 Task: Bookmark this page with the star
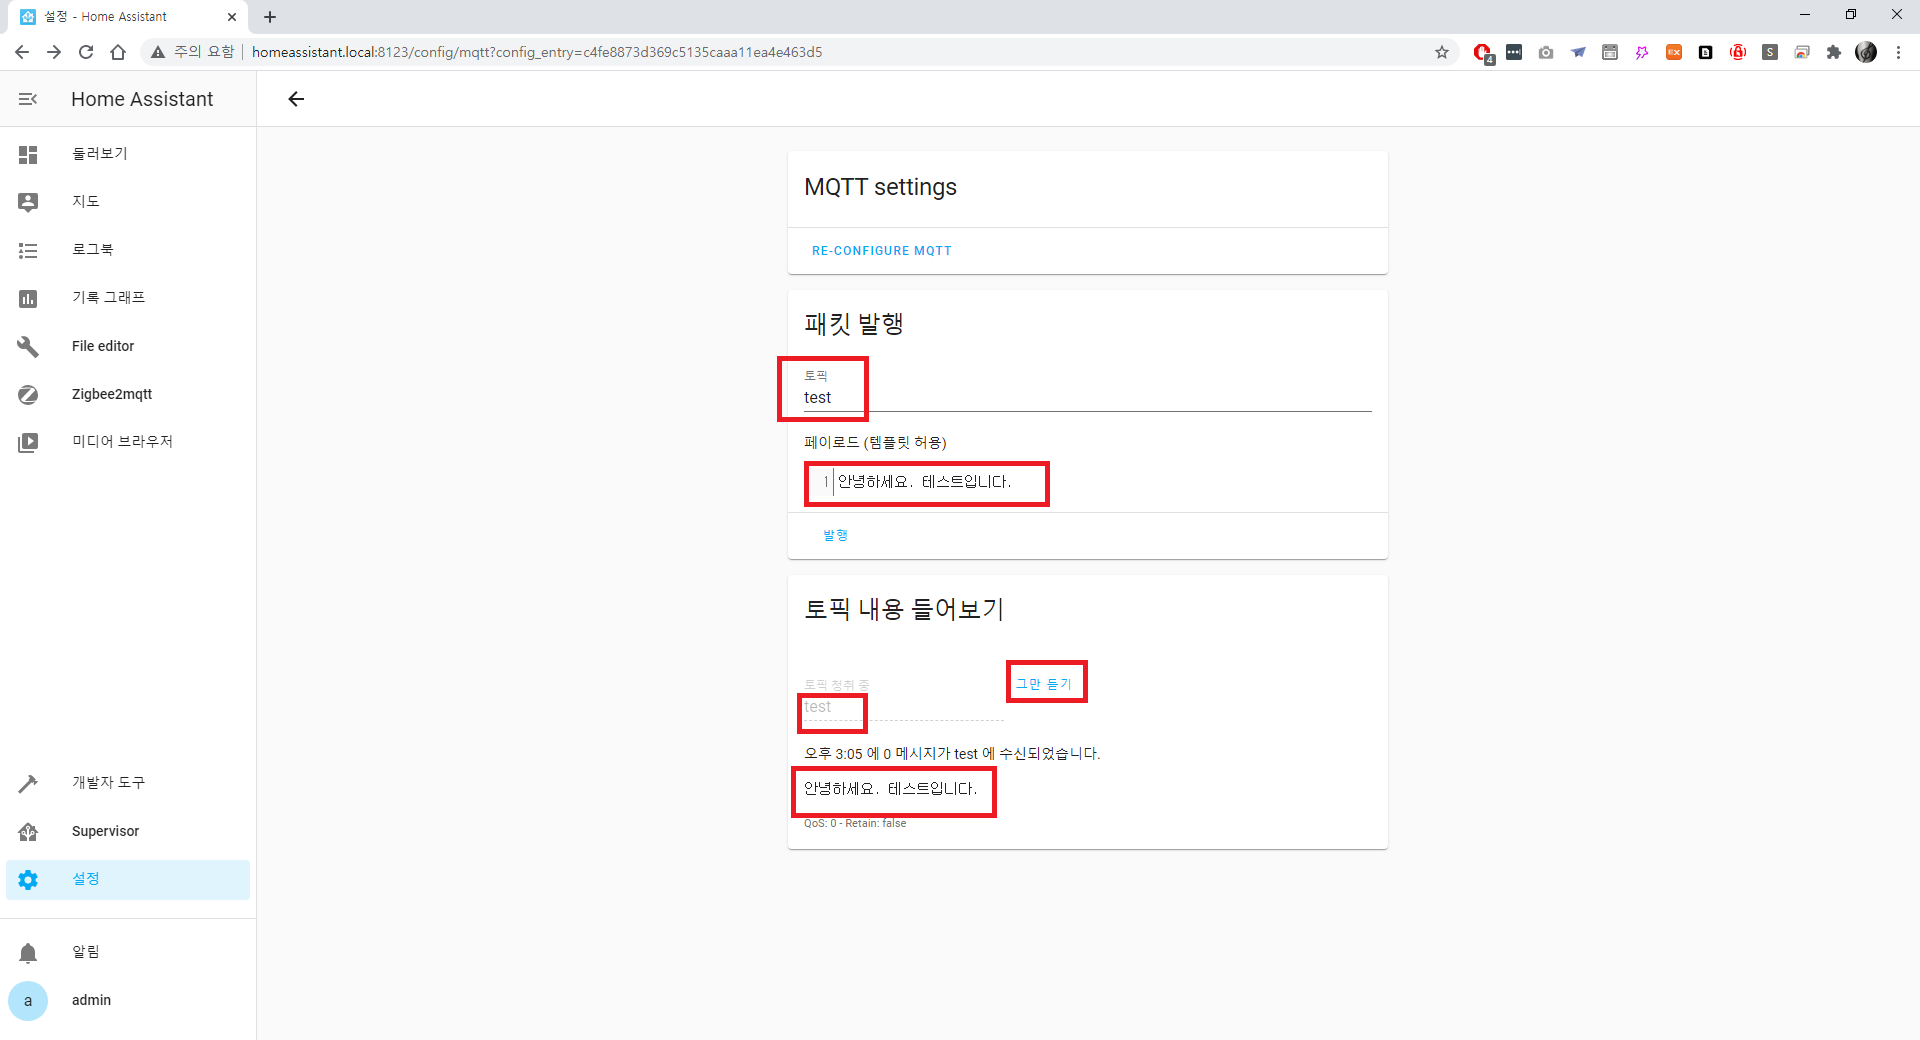click(x=1442, y=52)
